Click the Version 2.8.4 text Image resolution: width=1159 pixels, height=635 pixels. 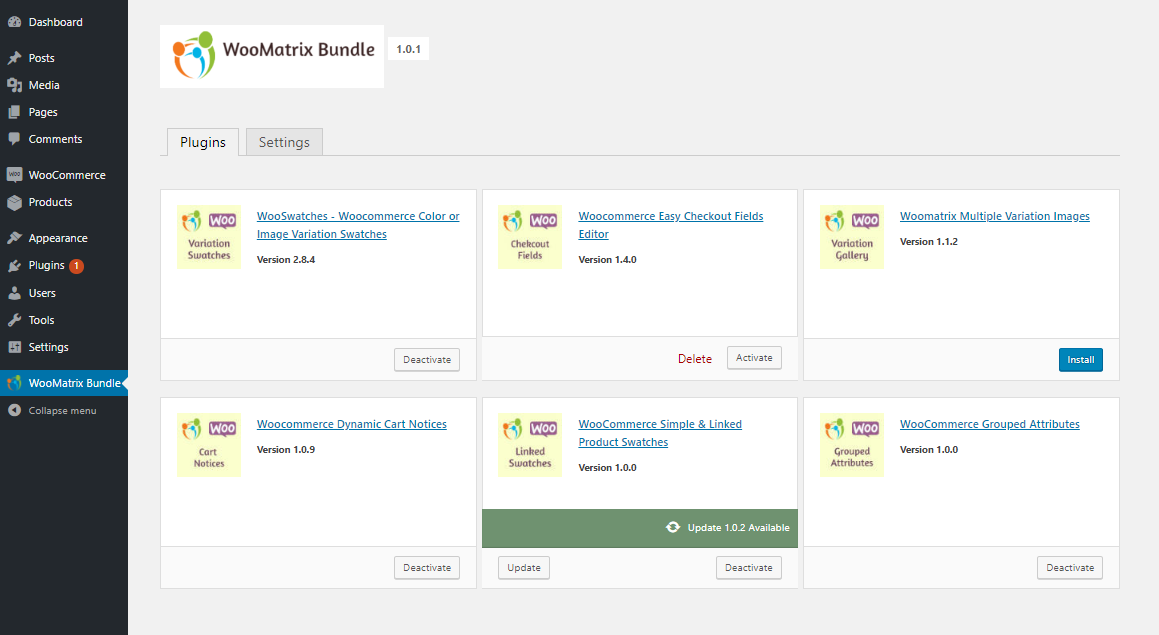click(x=285, y=259)
